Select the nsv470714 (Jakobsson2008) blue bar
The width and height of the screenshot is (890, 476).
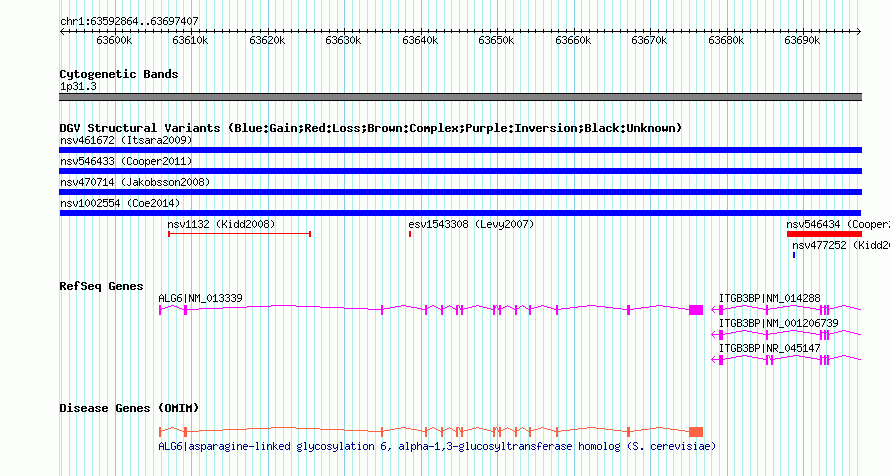pyautogui.click(x=460, y=192)
